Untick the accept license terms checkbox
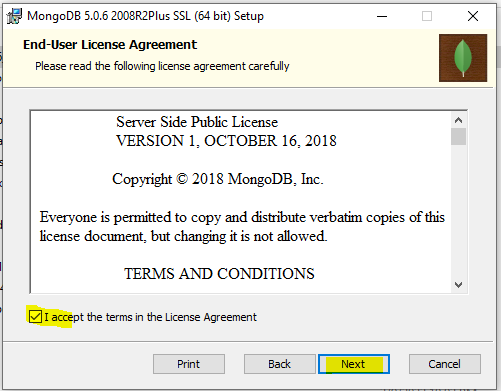 tap(35, 316)
